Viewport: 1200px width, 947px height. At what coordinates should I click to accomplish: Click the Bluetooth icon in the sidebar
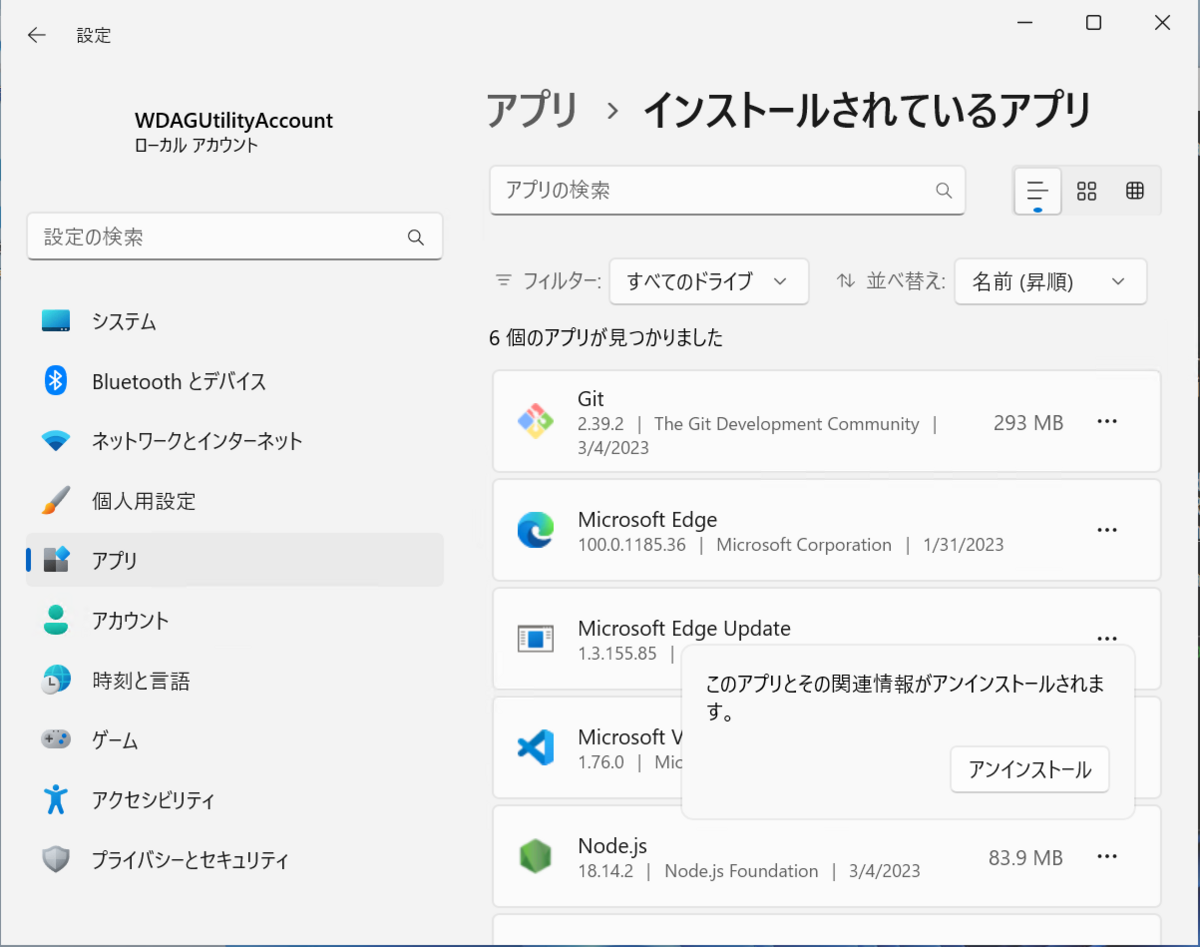(x=56, y=380)
